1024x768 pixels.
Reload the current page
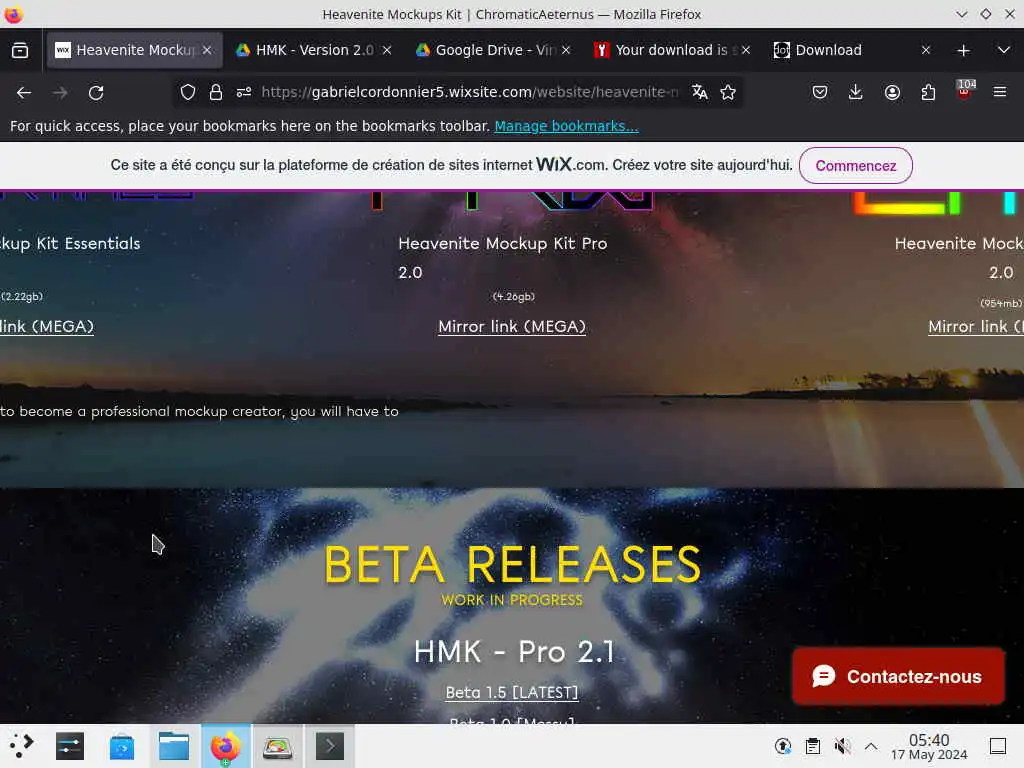click(96, 93)
